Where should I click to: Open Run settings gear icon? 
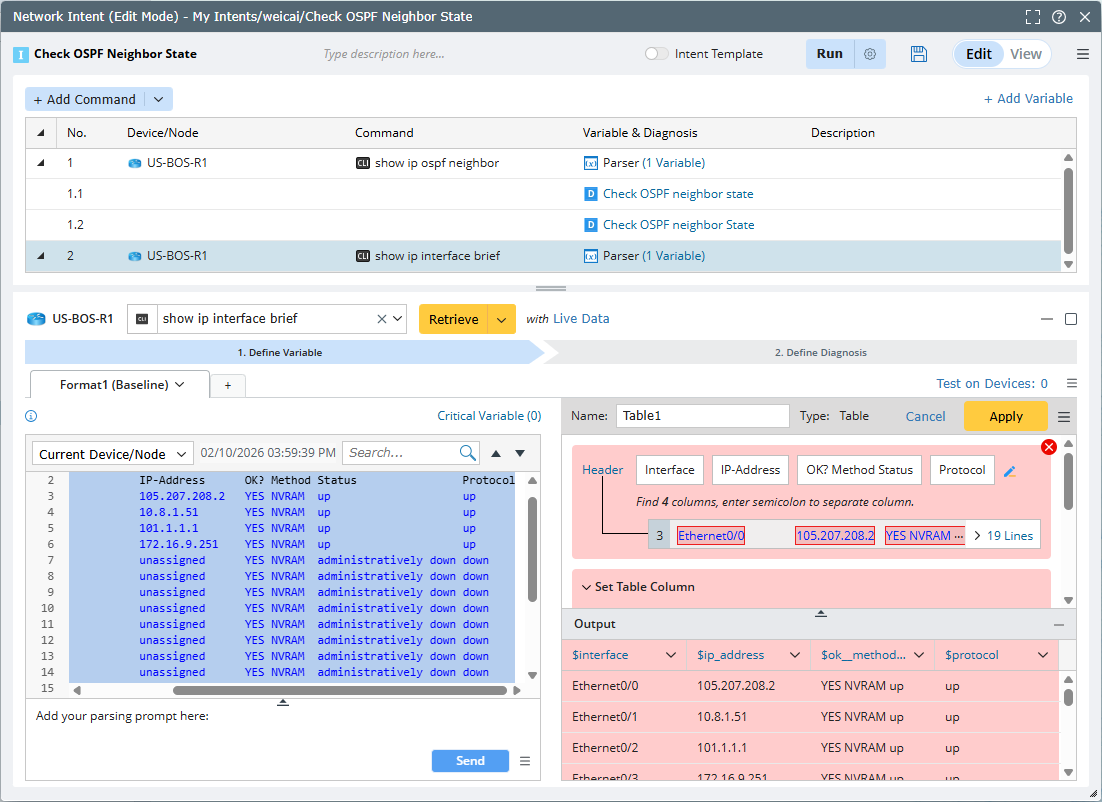coord(870,54)
